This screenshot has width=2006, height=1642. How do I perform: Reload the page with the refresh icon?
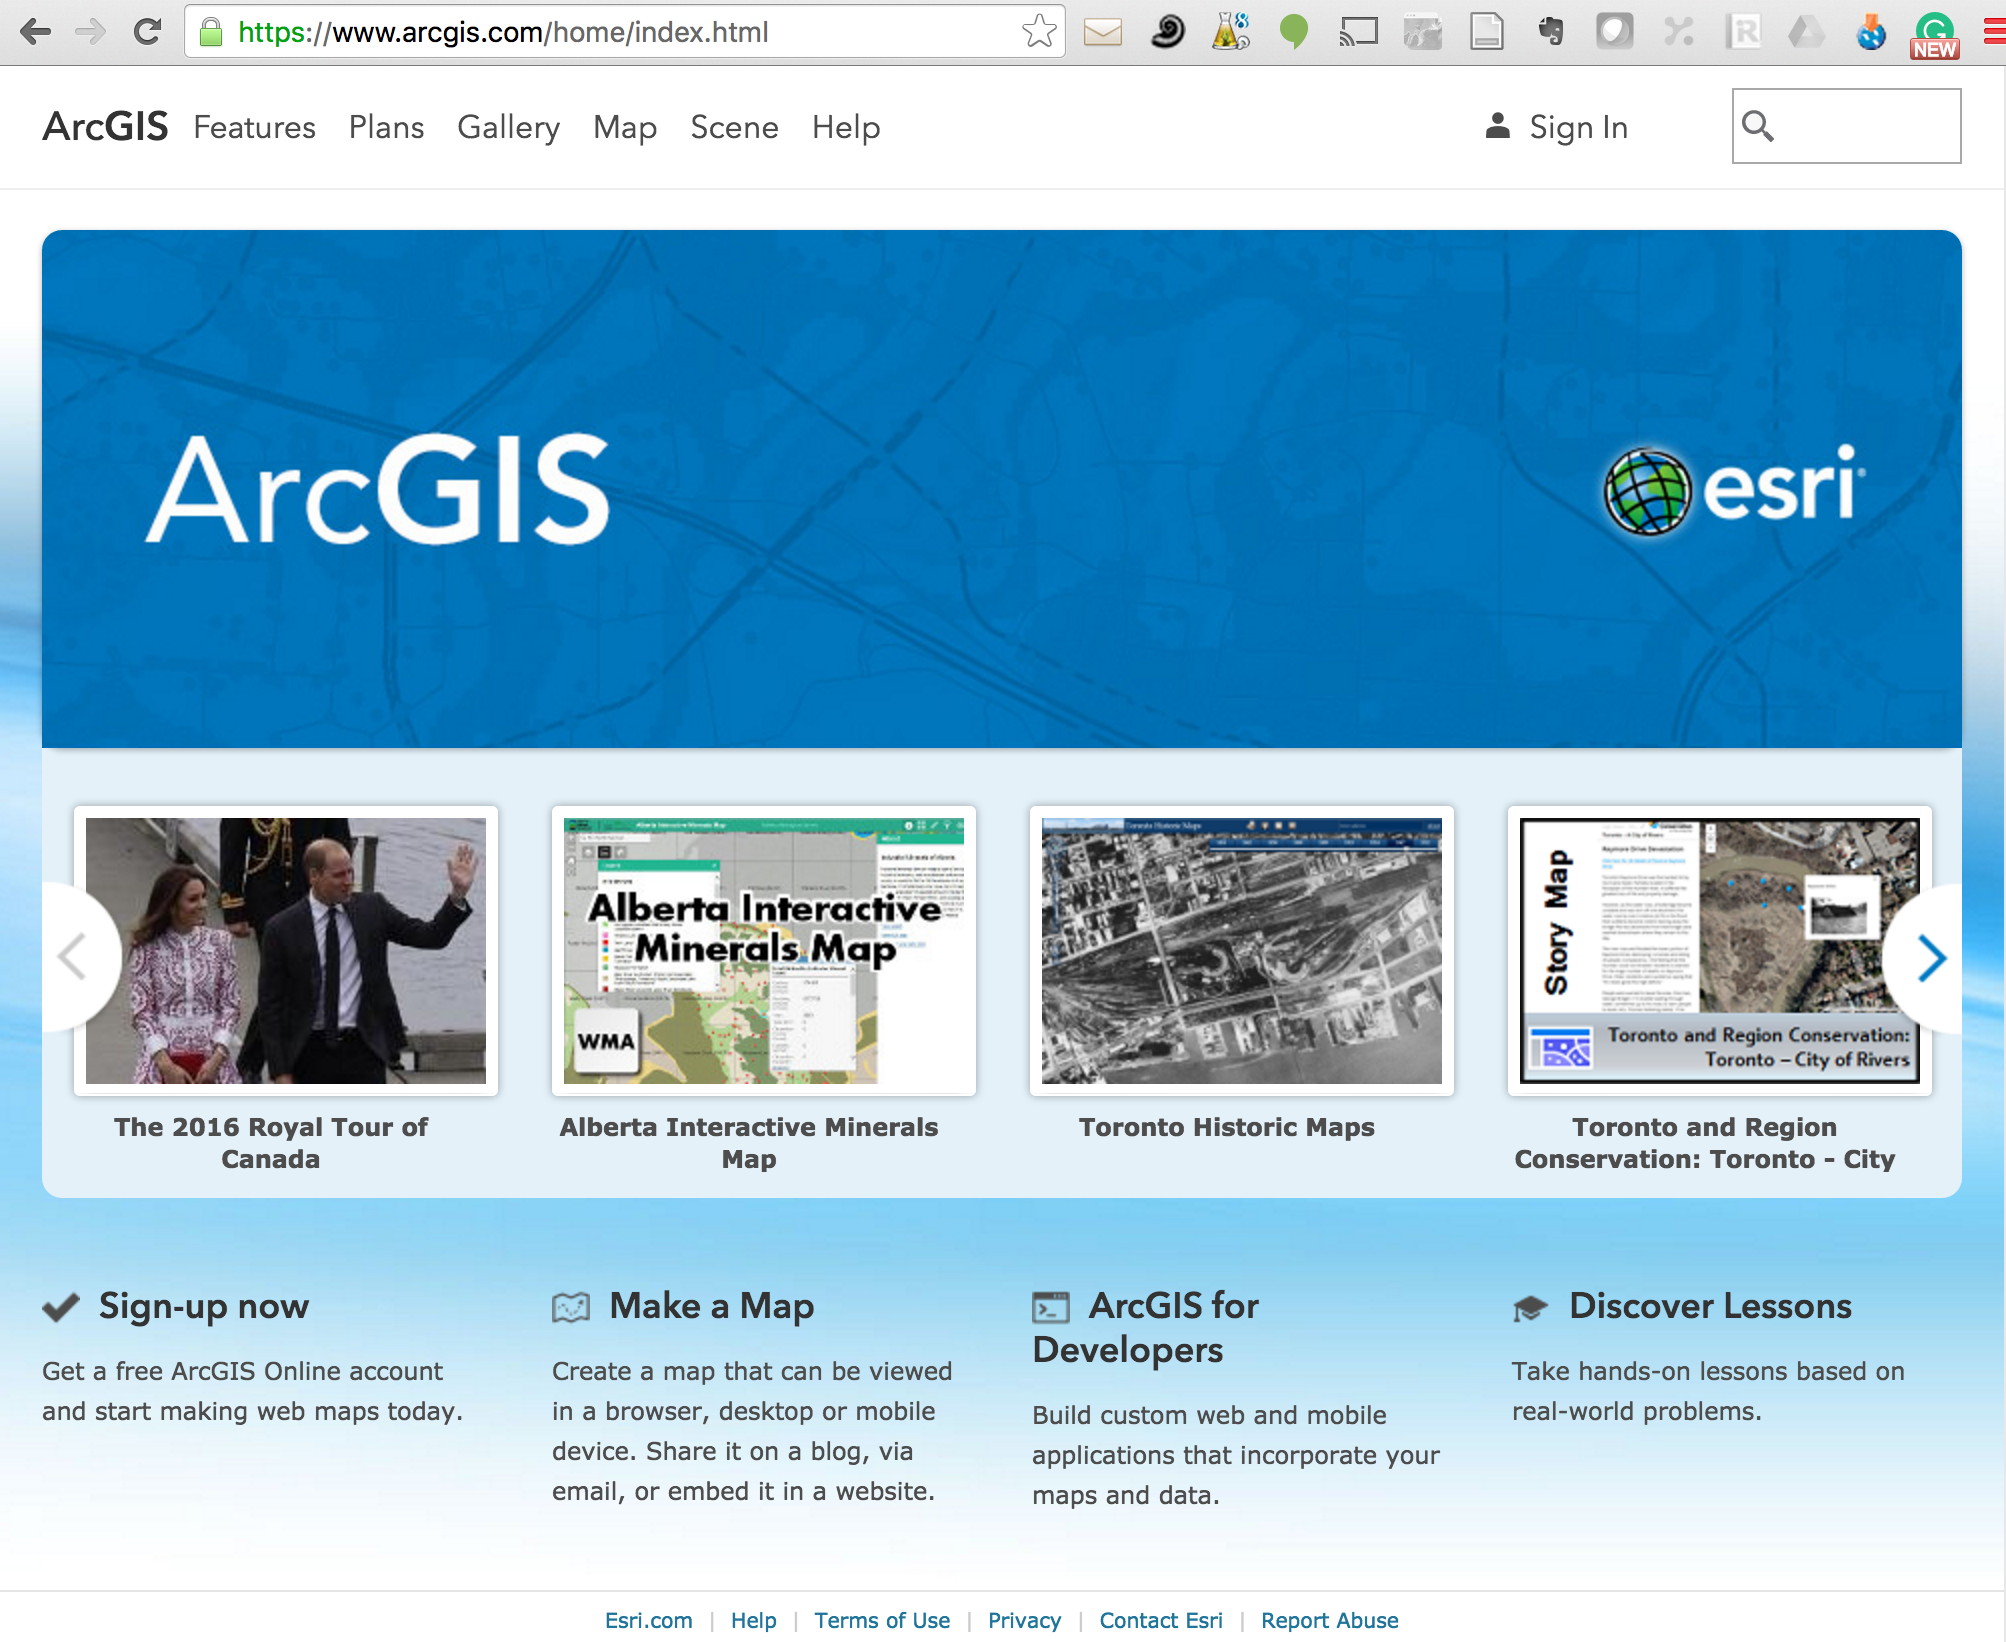pos(147,32)
